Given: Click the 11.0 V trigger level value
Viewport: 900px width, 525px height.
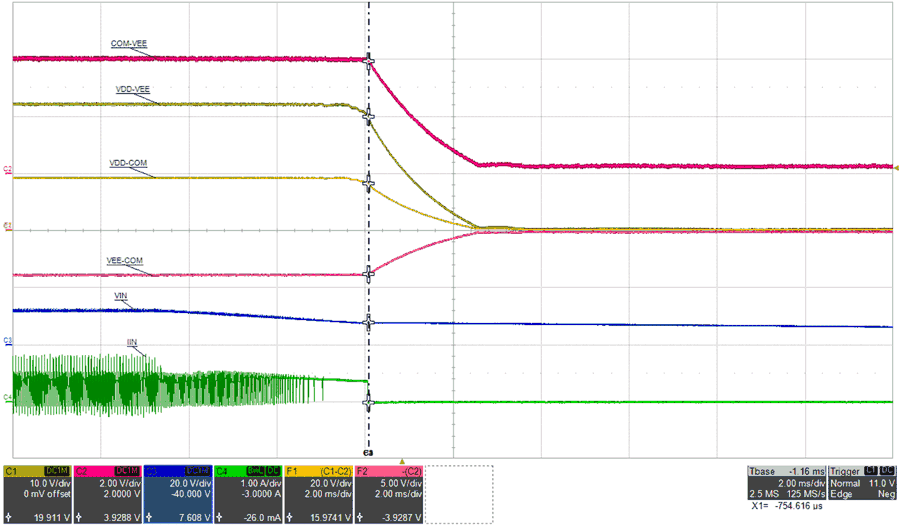Looking at the screenshot, I should coord(882,484).
